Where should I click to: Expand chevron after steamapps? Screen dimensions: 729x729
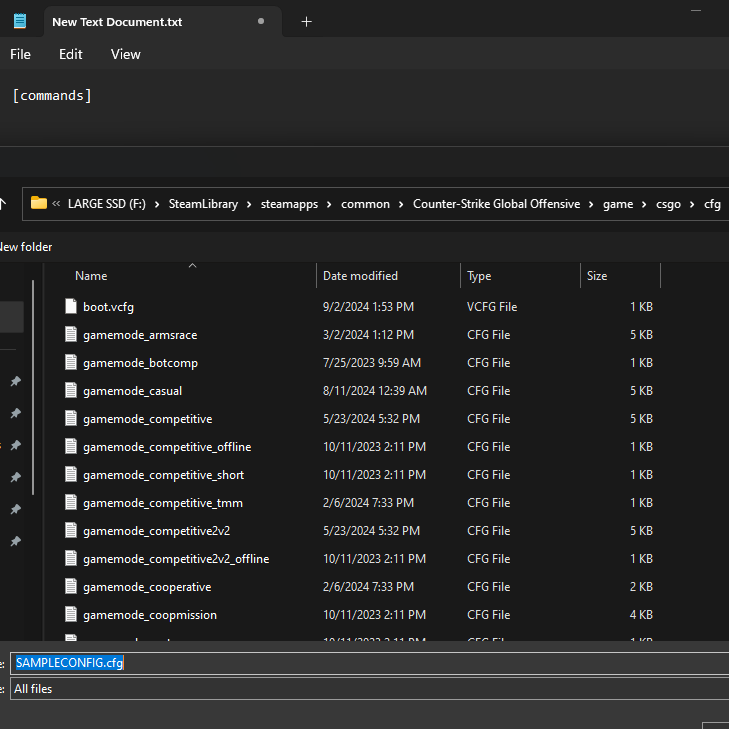point(329,205)
